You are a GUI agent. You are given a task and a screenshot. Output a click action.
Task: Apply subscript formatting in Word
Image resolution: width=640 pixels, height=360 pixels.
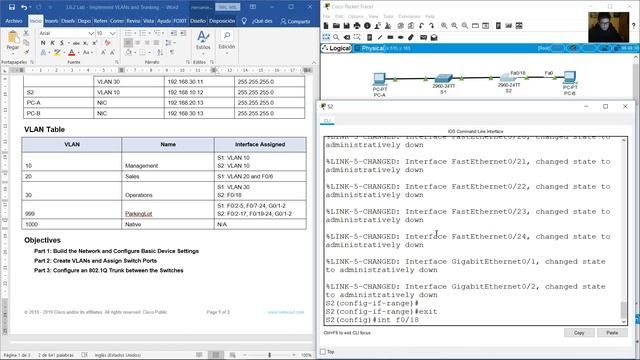[x=85, y=43]
